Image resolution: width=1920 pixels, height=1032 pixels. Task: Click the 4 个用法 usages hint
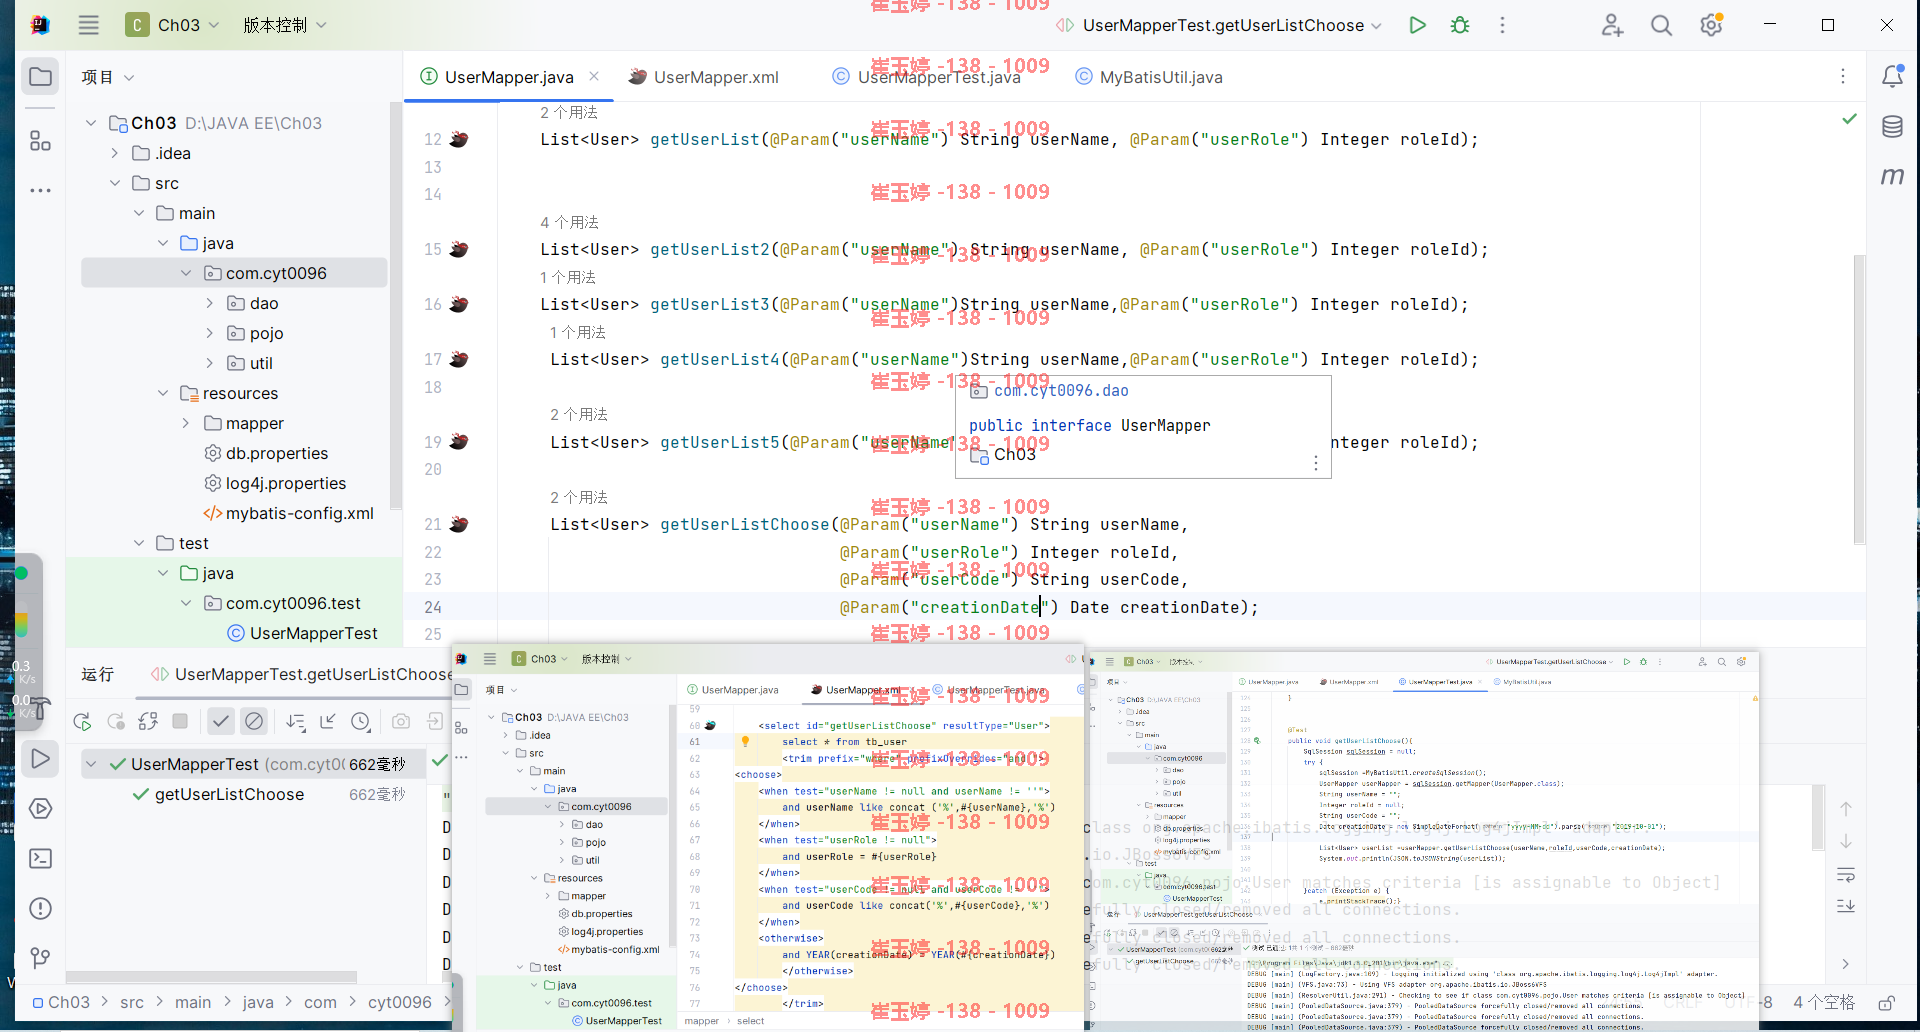(569, 222)
